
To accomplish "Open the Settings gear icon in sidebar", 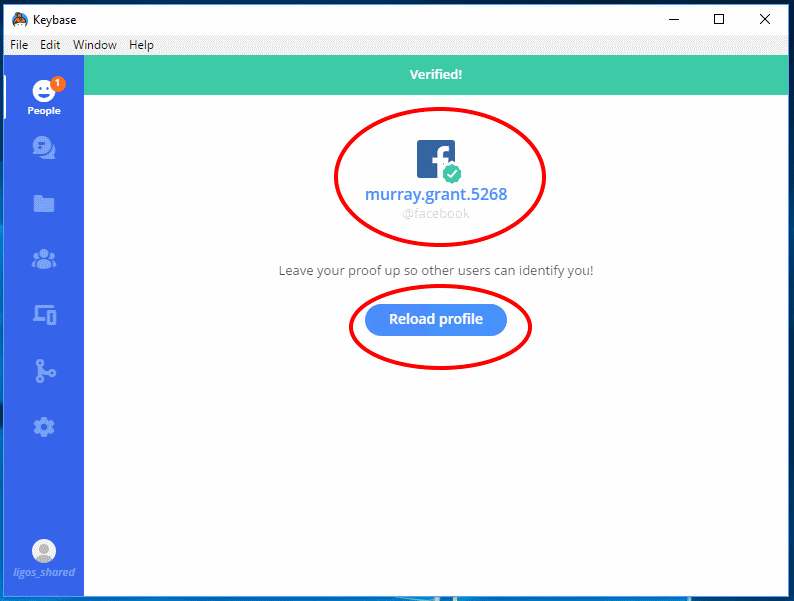I will [x=44, y=427].
